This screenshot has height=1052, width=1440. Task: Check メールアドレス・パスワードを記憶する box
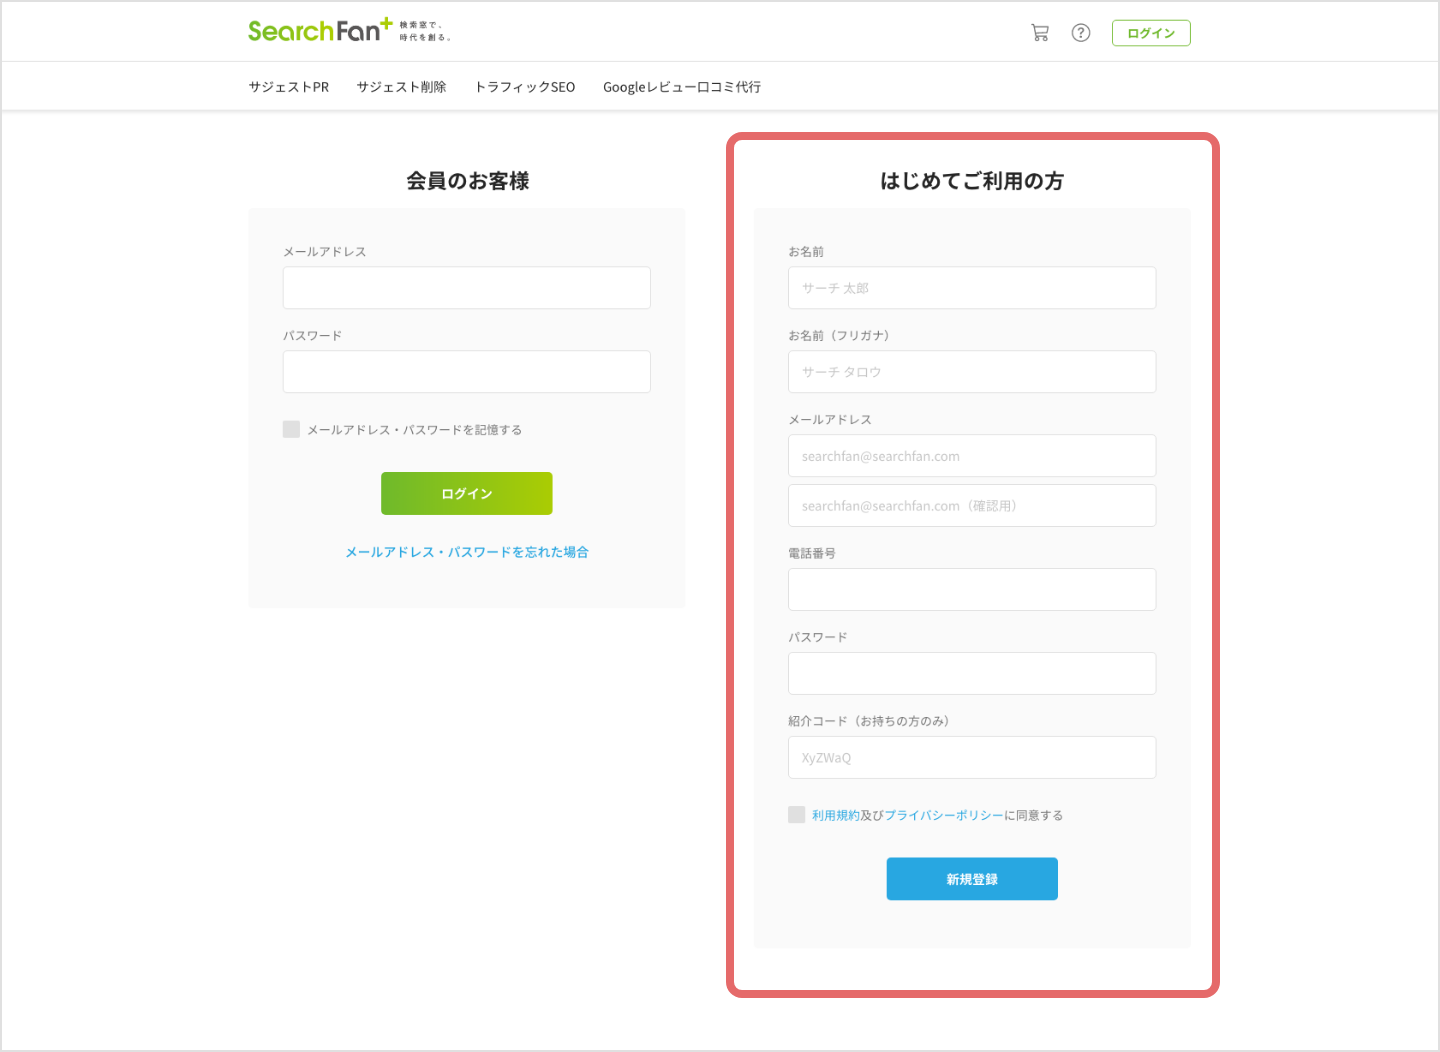(292, 429)
